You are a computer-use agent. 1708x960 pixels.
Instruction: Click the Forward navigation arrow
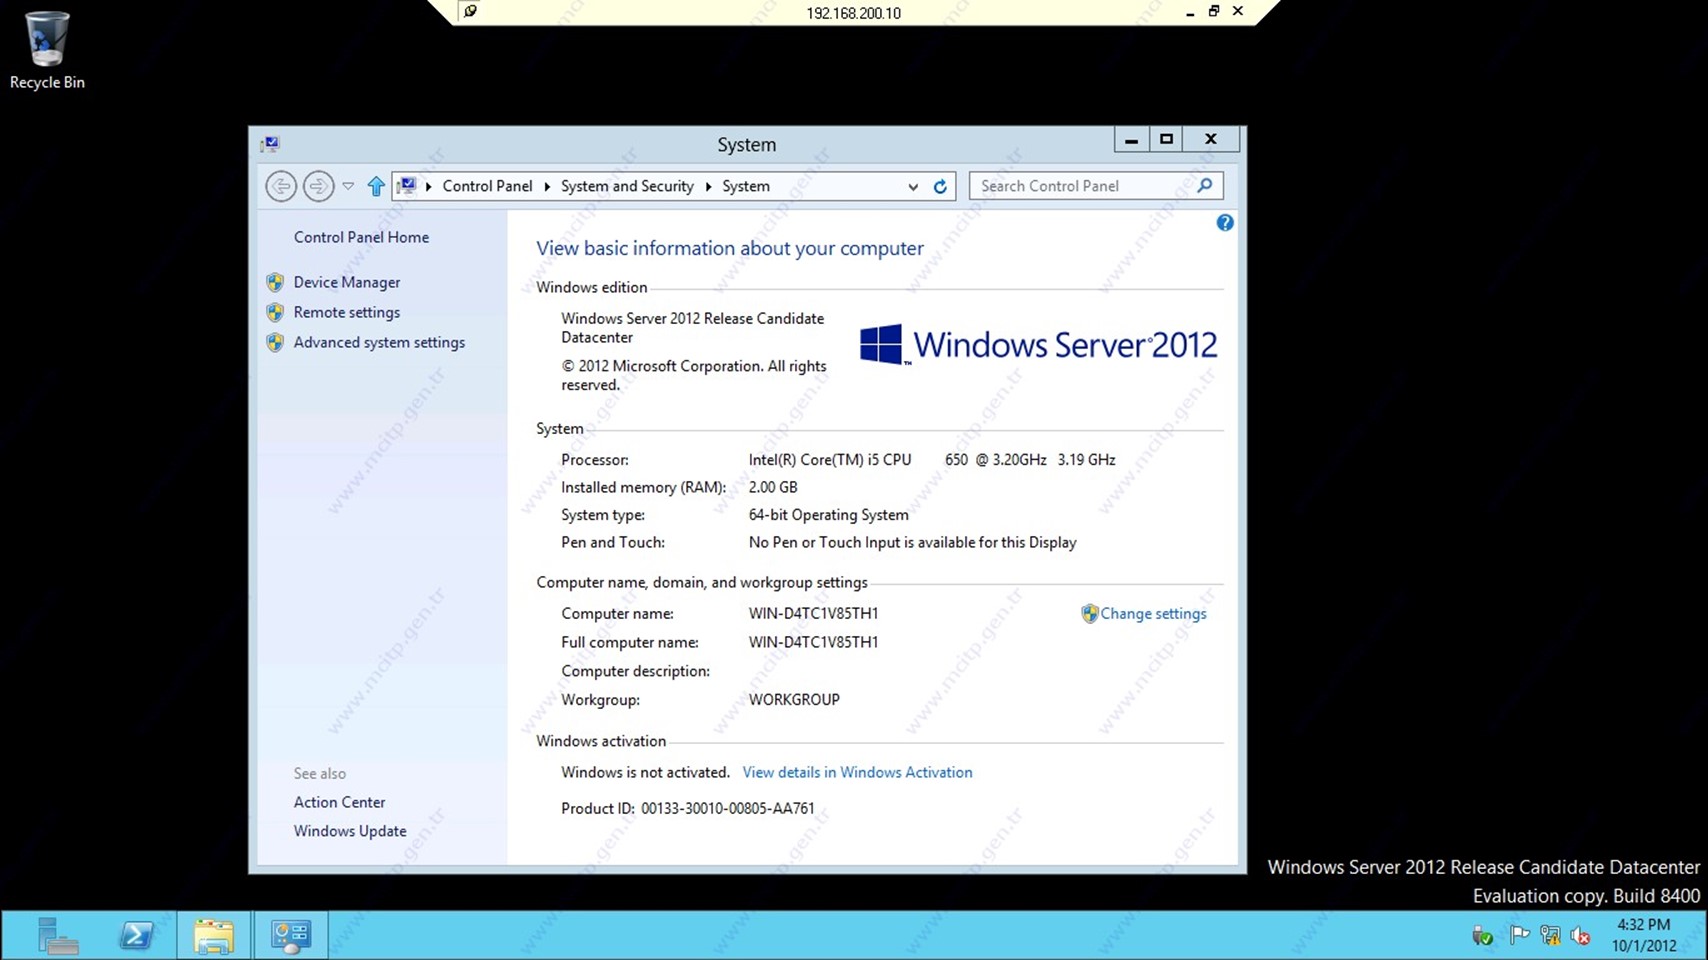(318, 186)
